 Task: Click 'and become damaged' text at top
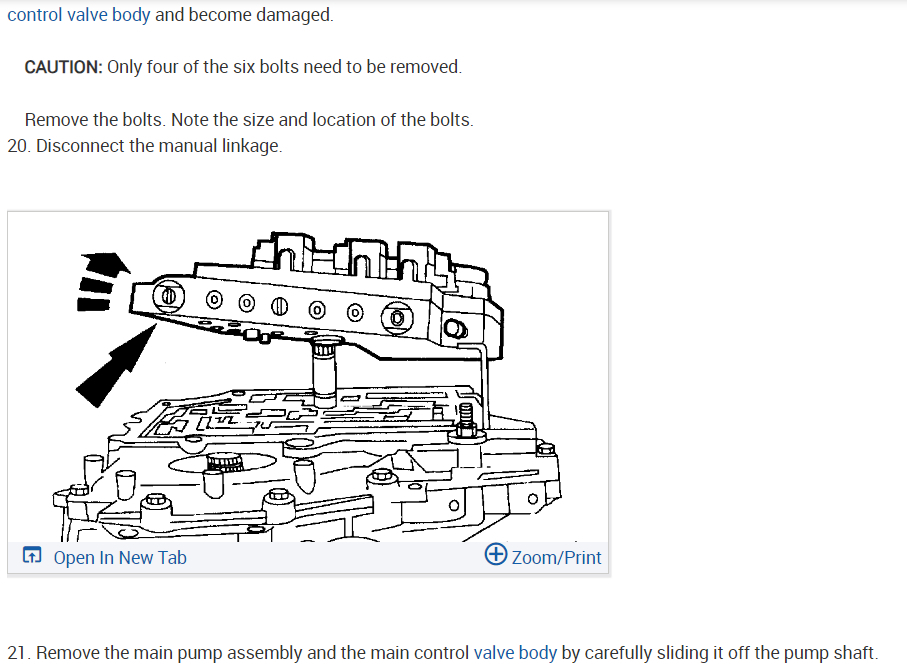pos(244,14)
